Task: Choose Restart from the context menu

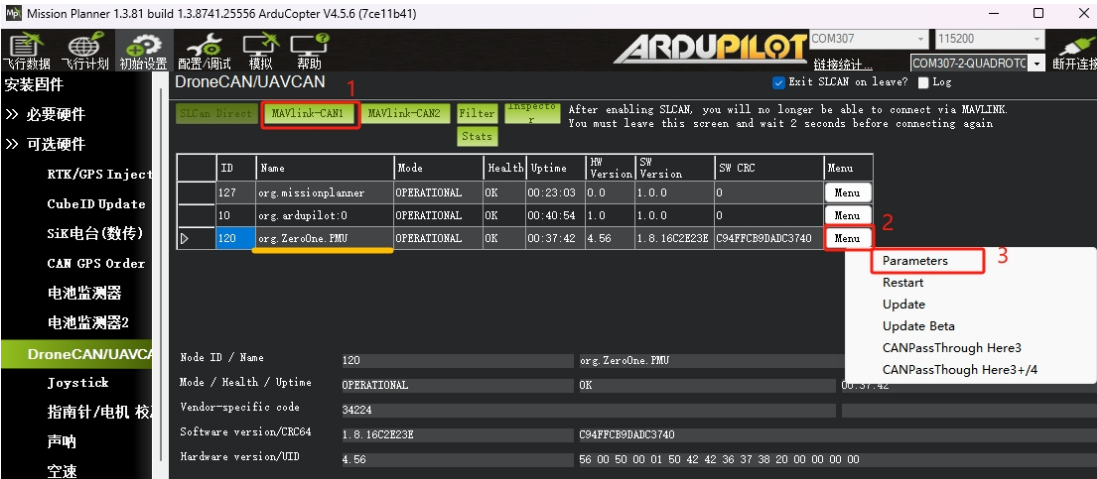Action: point(903,283)
